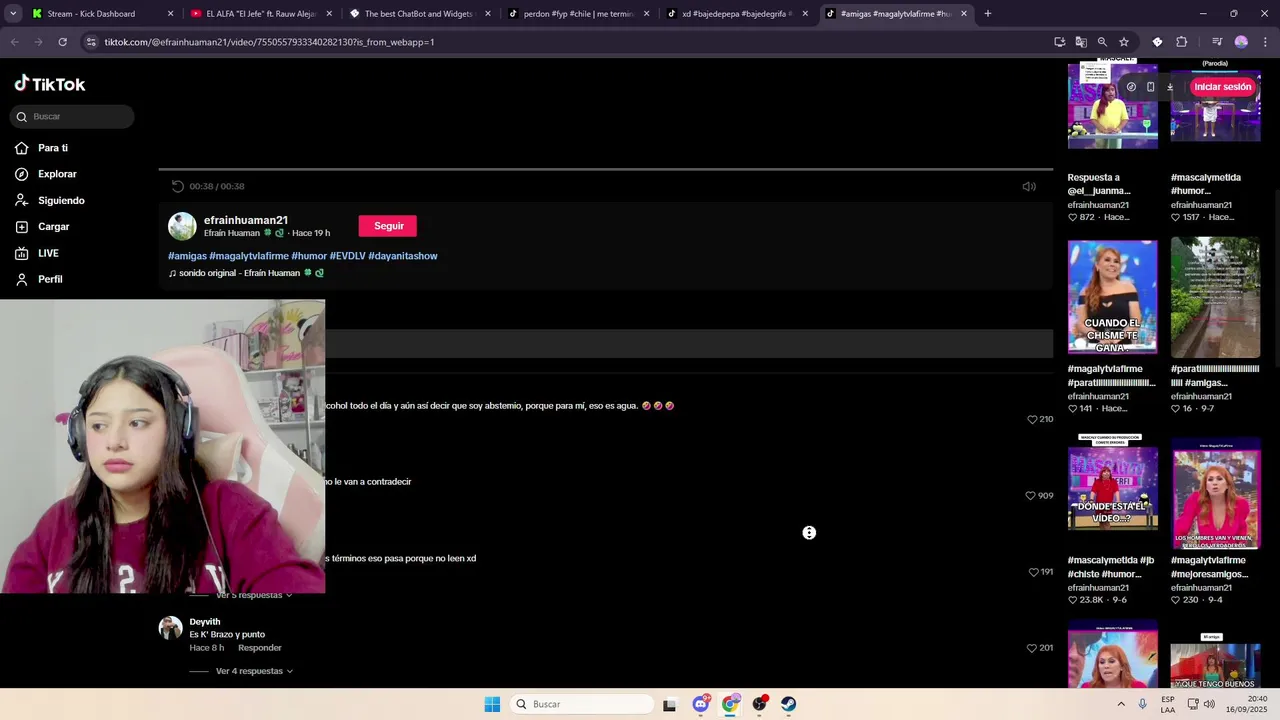Open a new browser tab

pyautogui.click(x=987, y=14)
